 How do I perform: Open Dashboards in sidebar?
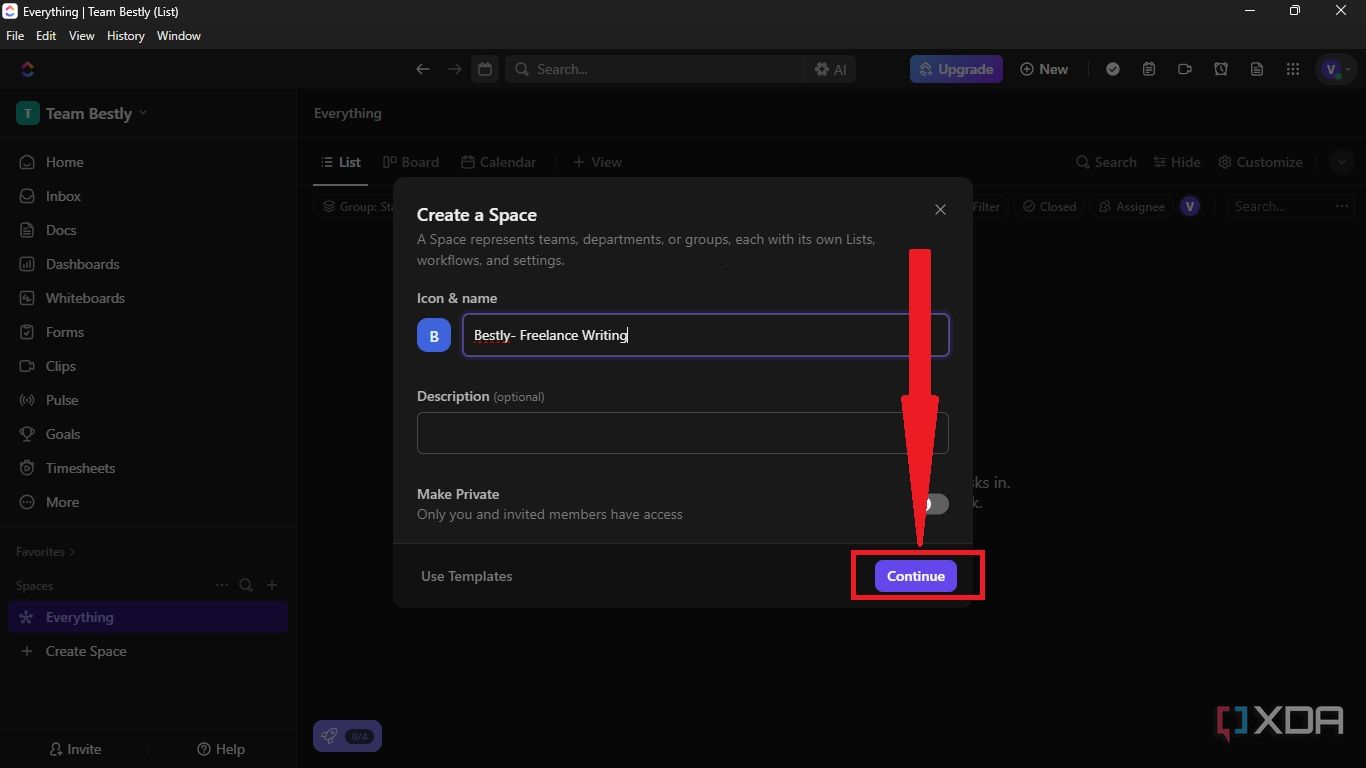(x=148, y=264)
